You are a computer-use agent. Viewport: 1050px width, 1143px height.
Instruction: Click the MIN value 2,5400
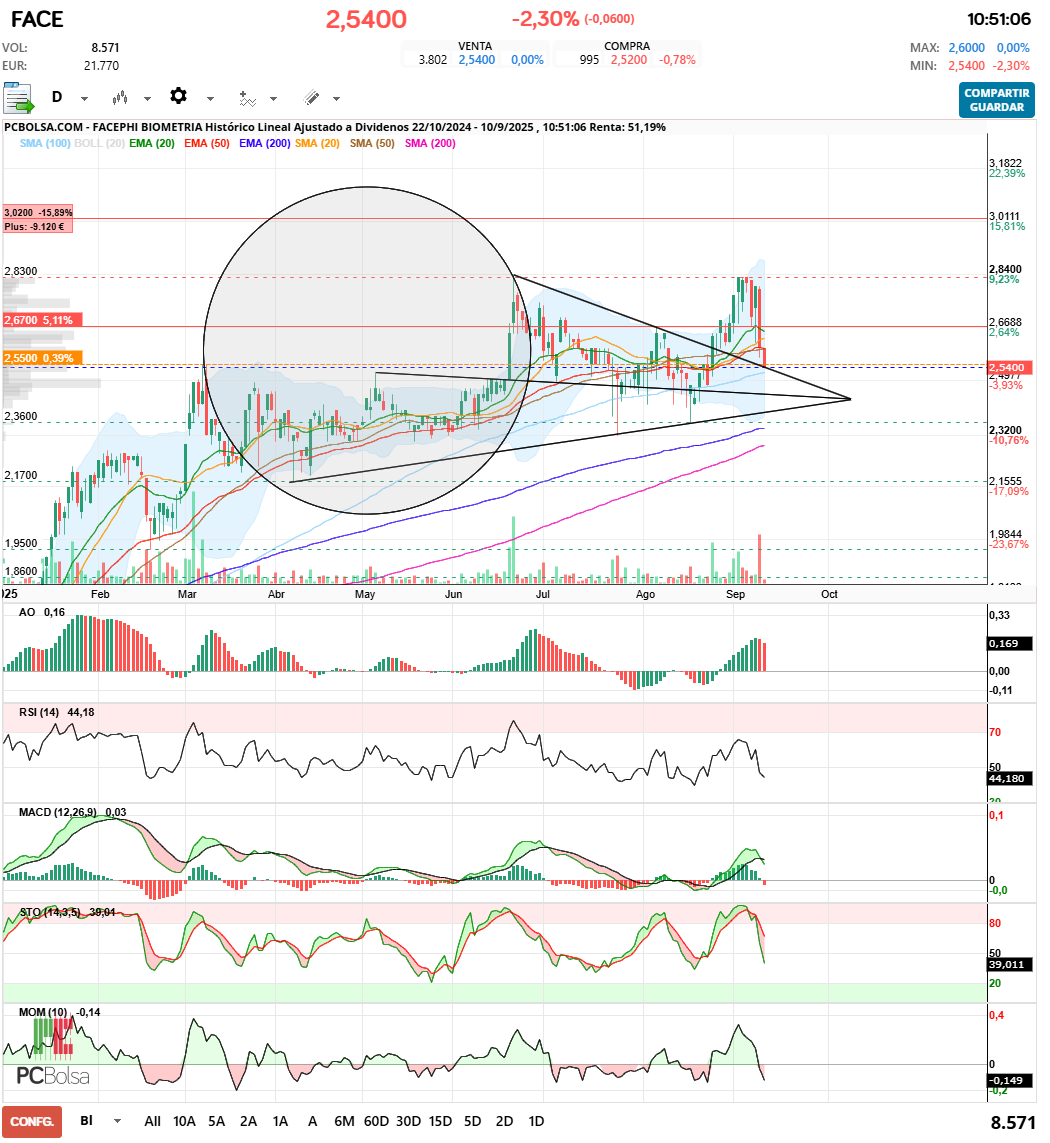966,66
